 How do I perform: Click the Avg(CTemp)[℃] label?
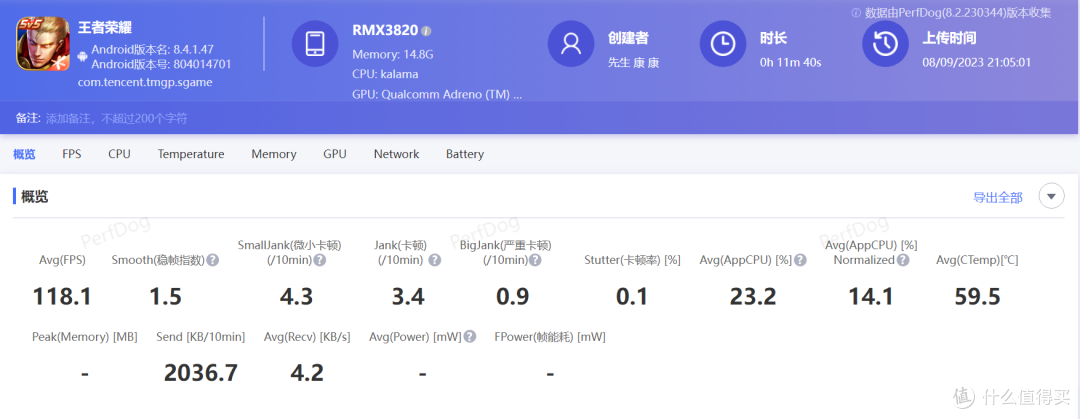click(977, 260)
